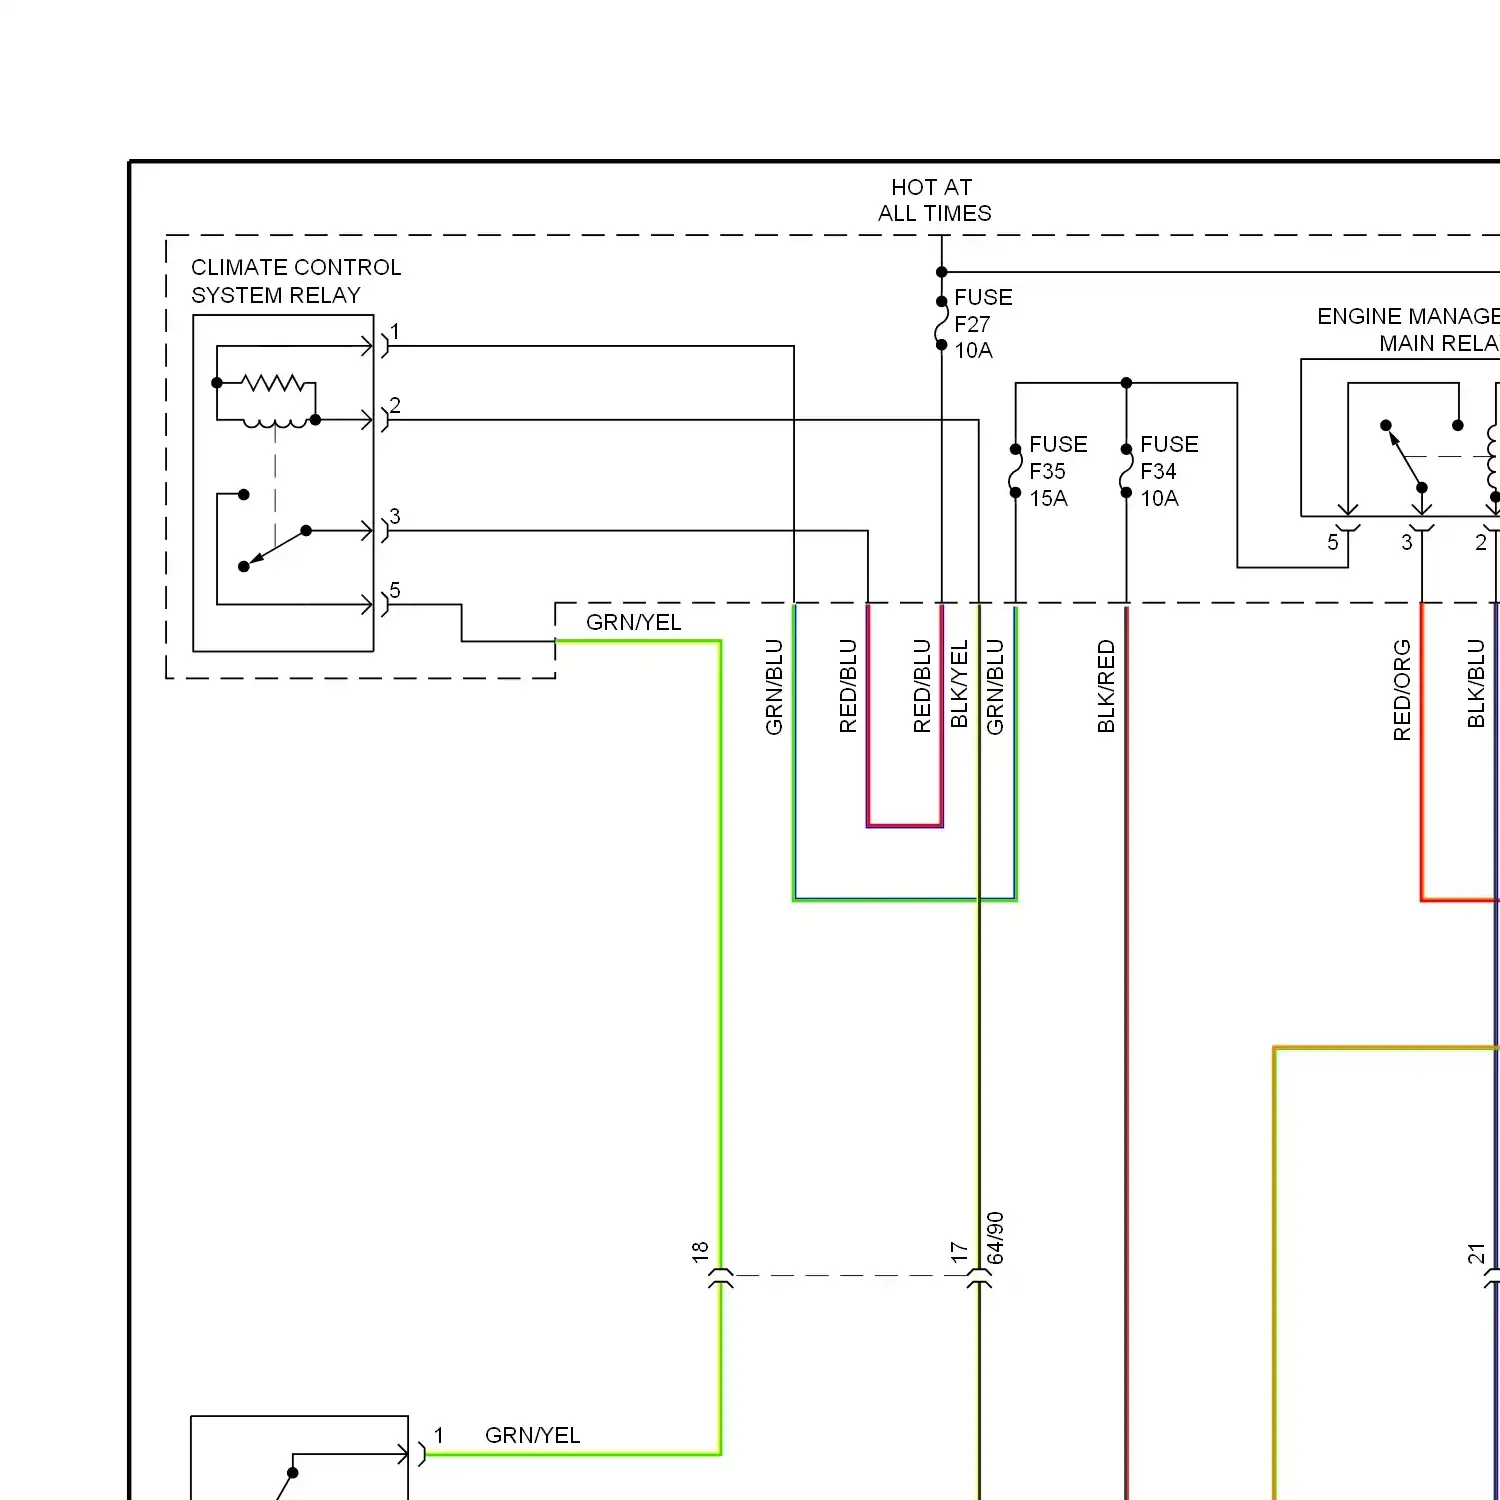Click GRN/YEL label next to bottom pin 1
This screenshot has height=1500, width=1500.
[x=532, y=1435]
